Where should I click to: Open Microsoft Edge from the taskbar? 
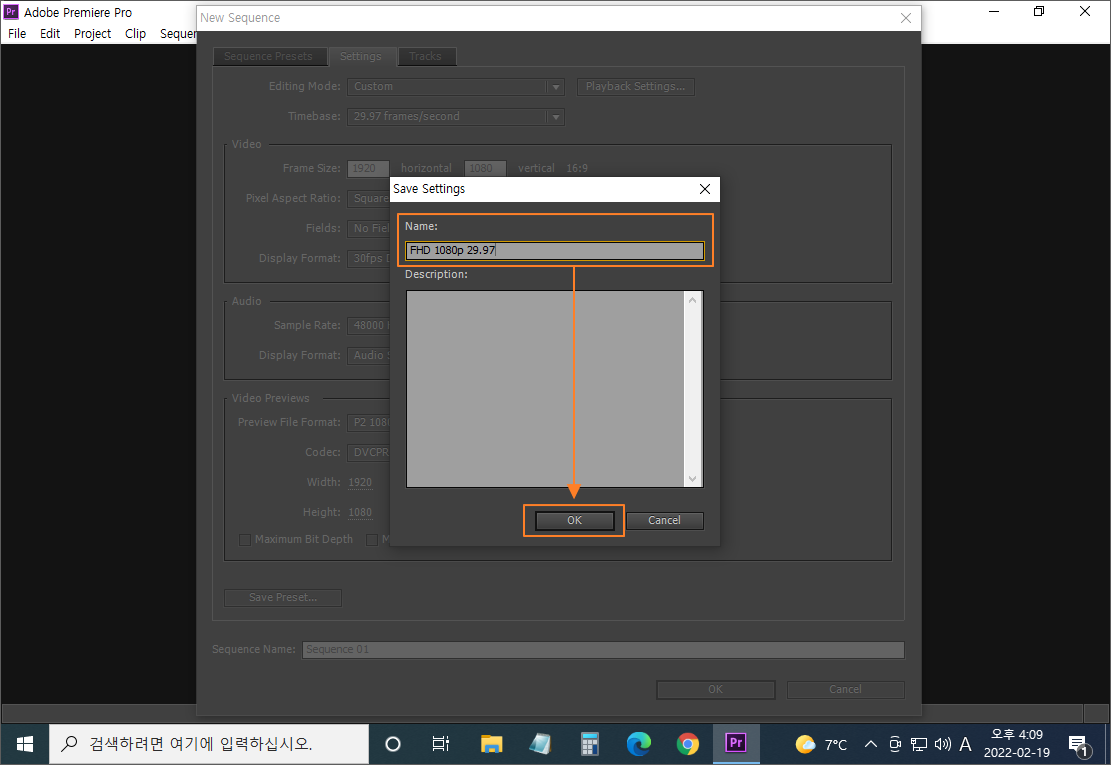point(639,744)
